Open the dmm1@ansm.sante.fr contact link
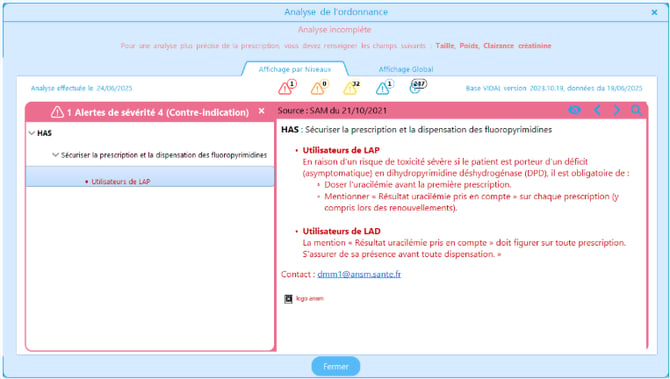Viewport: 670px width, 379px height. (359, 274)
